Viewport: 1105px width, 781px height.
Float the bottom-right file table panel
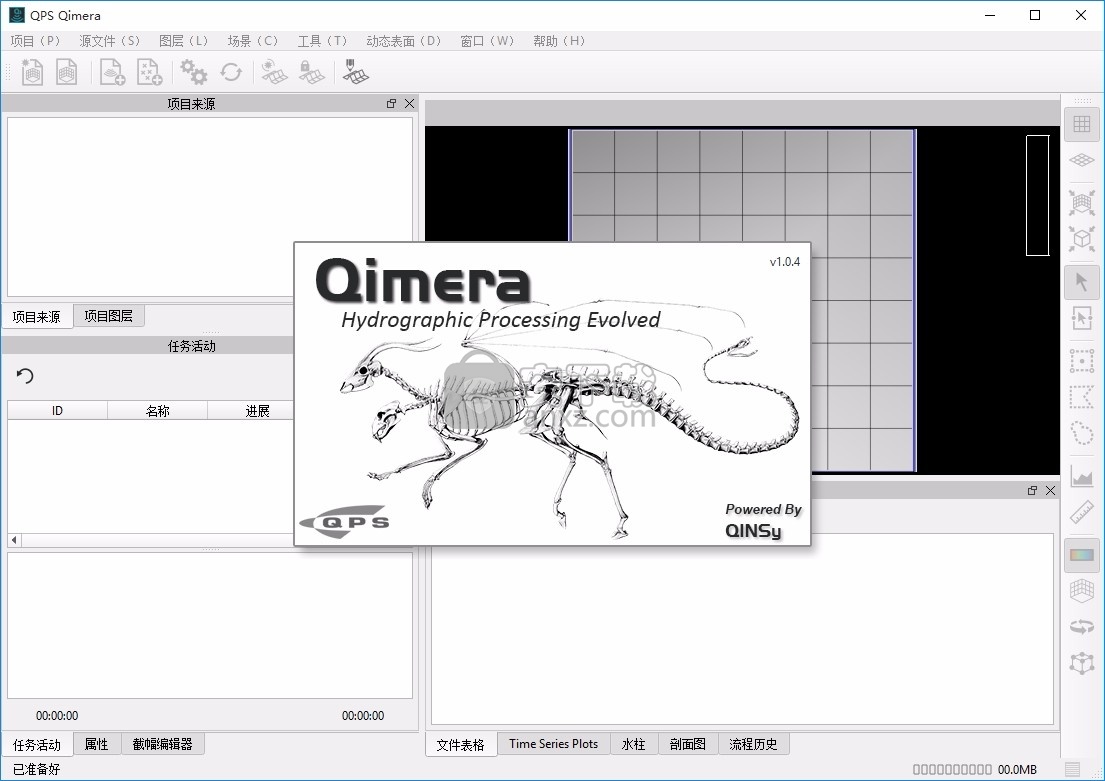(x=1032, y=491)
